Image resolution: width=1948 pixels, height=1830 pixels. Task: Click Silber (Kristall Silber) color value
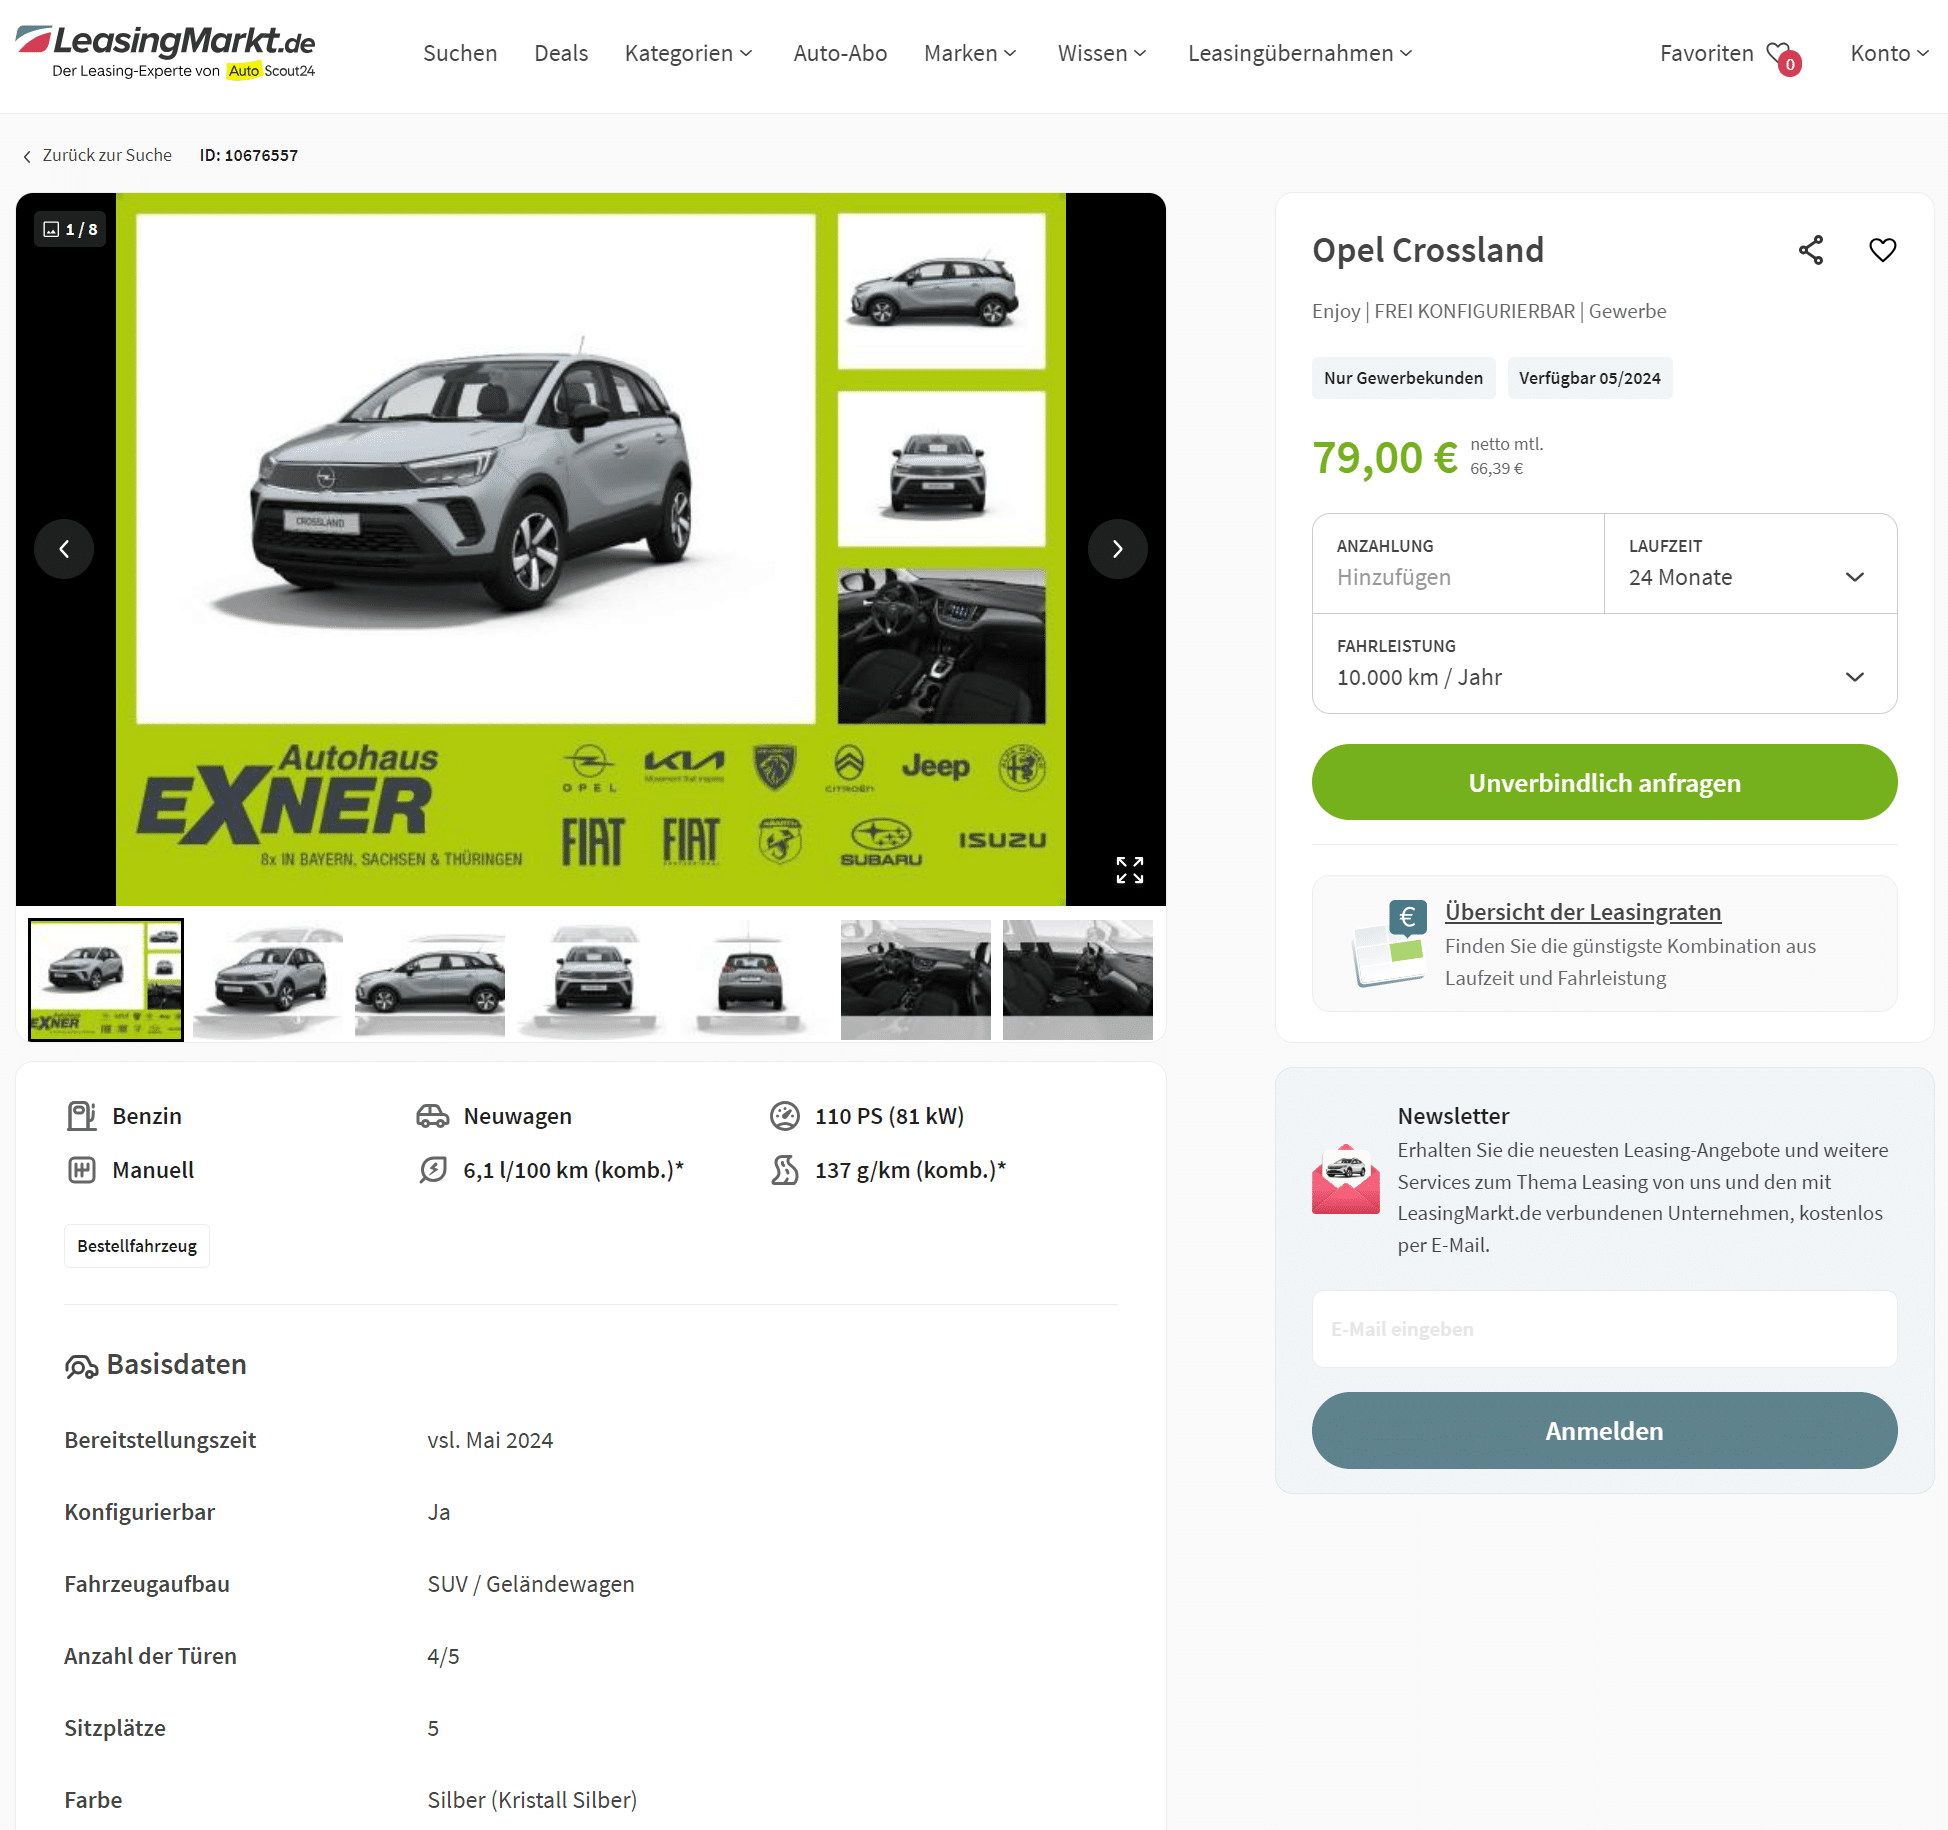coord(532,1800)
